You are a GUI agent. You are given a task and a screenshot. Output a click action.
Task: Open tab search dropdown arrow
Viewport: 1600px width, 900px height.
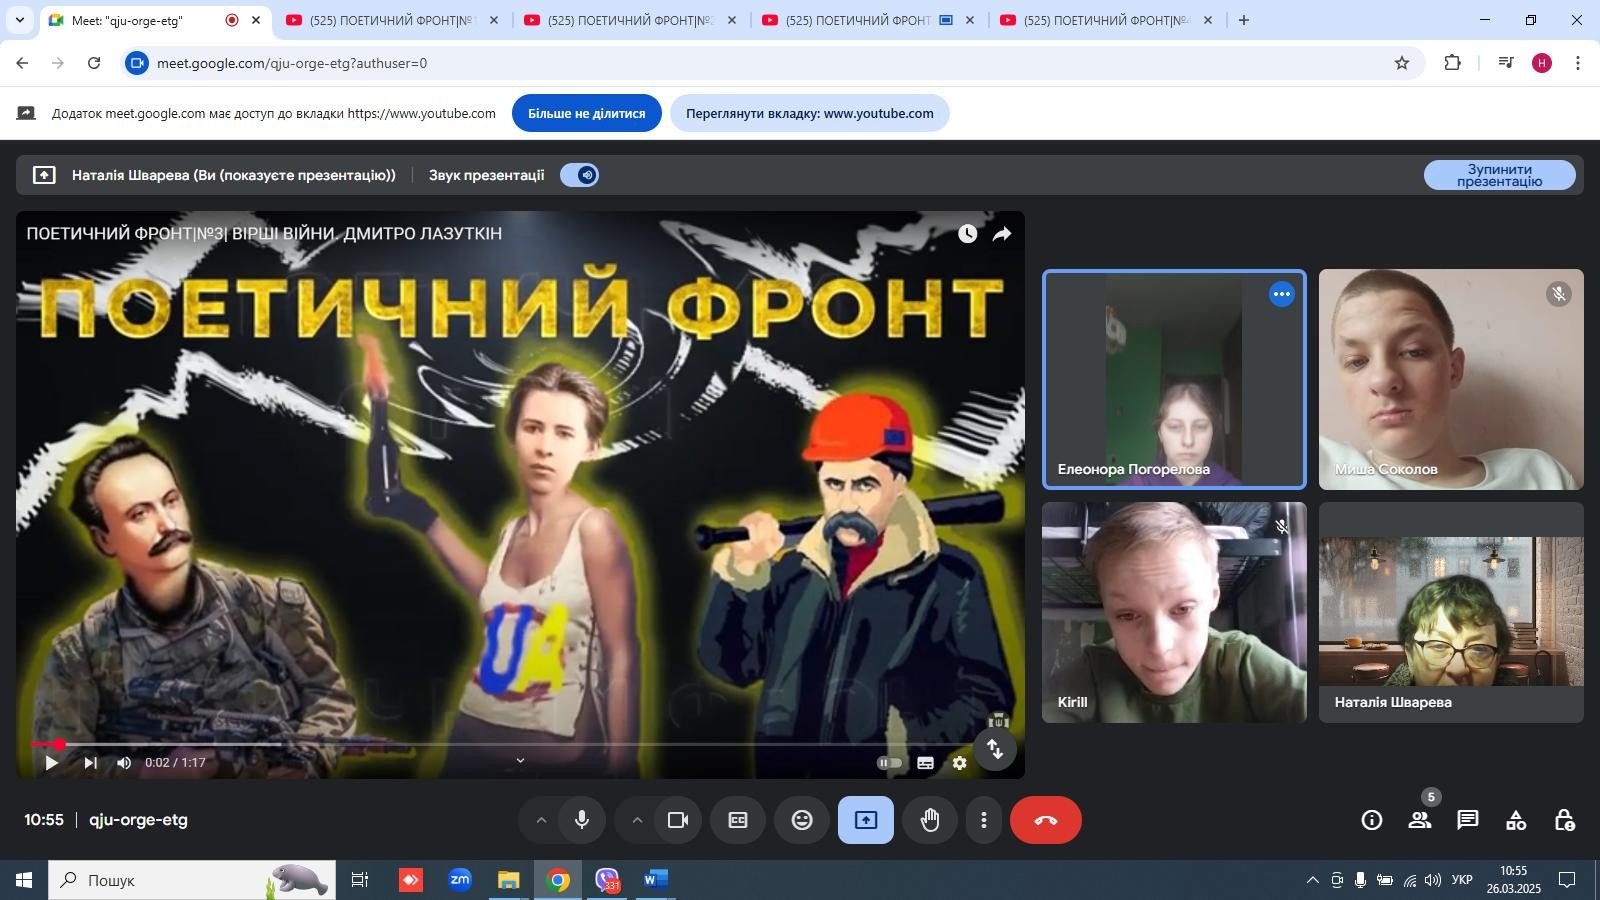20,20
